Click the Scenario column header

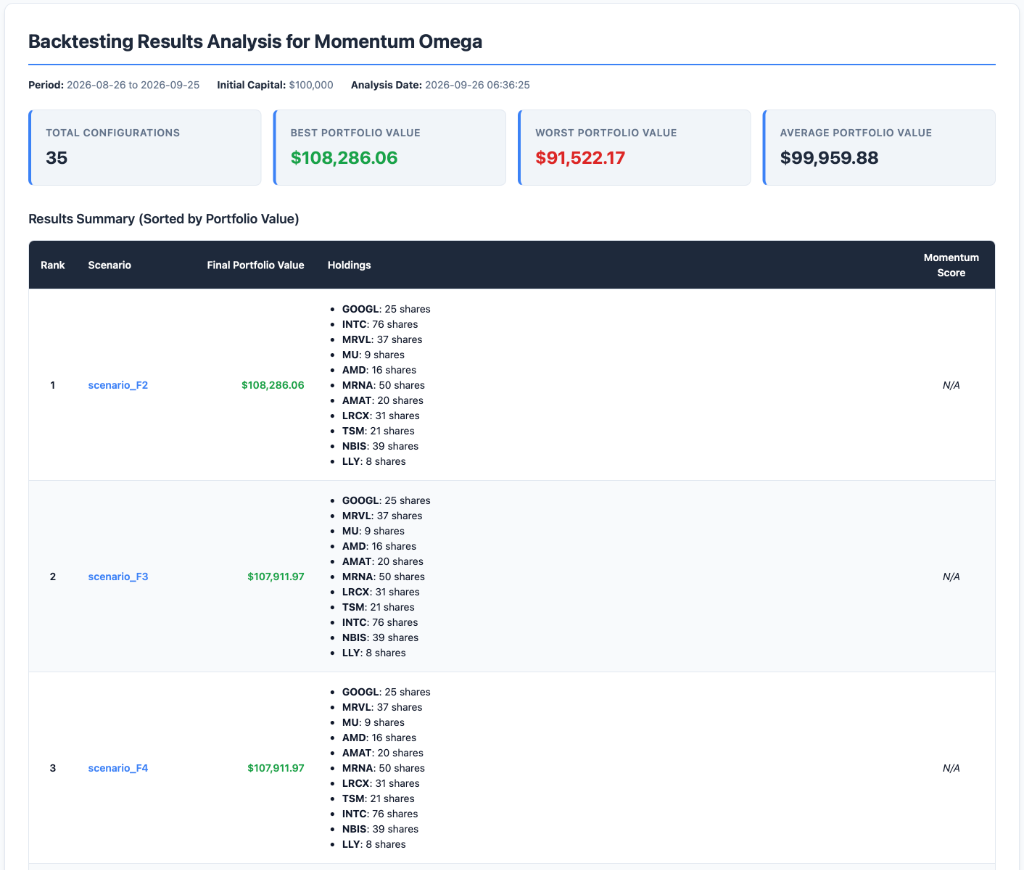[110, 265]
